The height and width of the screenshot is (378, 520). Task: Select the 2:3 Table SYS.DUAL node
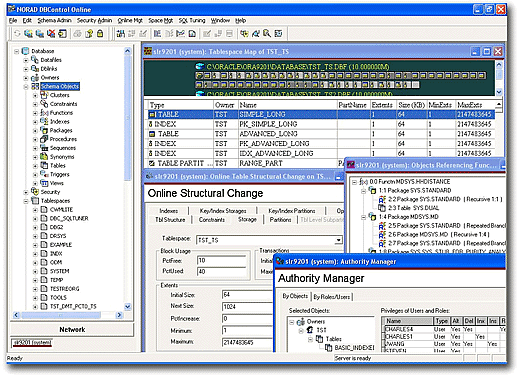[x=413, y=208]
